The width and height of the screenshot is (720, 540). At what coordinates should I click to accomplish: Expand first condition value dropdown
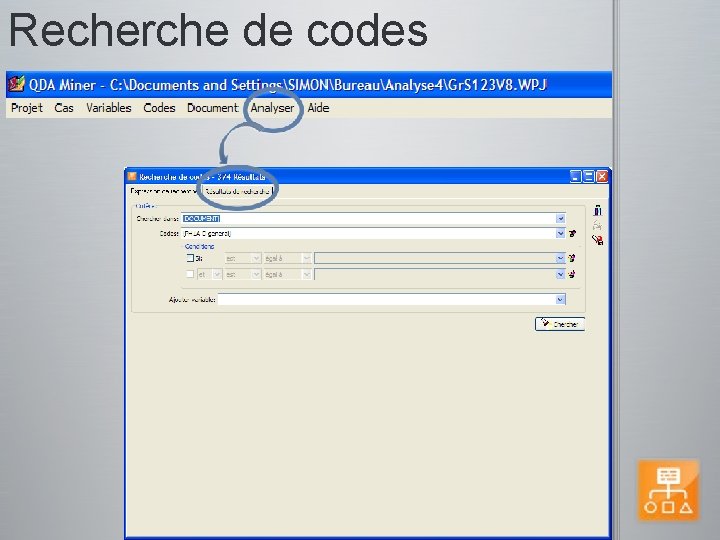[x=560, y=259]
